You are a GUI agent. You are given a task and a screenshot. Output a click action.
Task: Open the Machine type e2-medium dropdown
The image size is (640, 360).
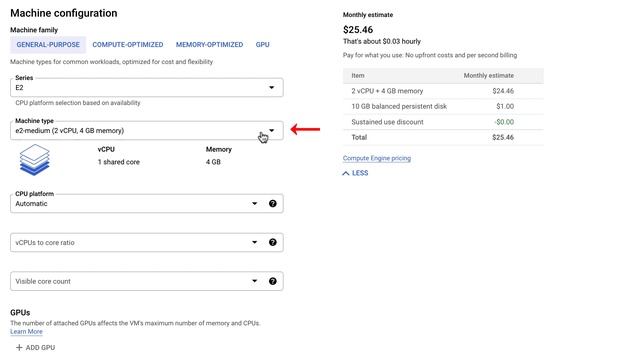147,131
